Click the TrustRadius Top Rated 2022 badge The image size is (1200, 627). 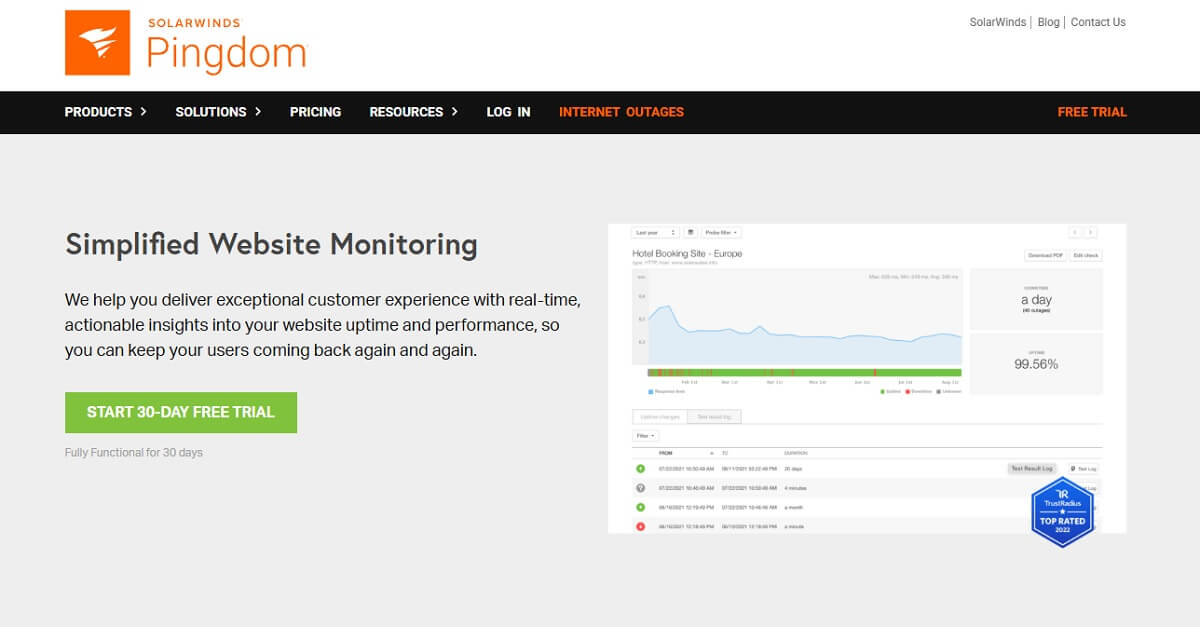(1063, 511)
